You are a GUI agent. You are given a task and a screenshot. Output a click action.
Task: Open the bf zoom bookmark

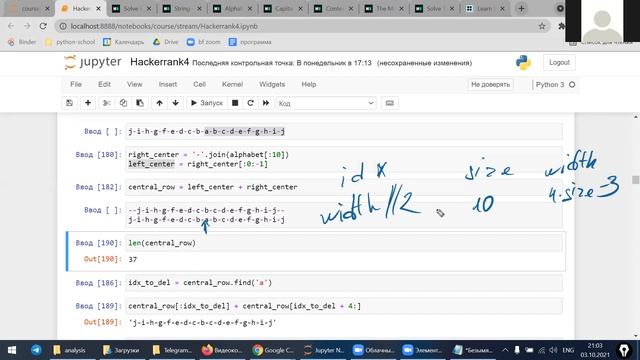pos(203,42)
